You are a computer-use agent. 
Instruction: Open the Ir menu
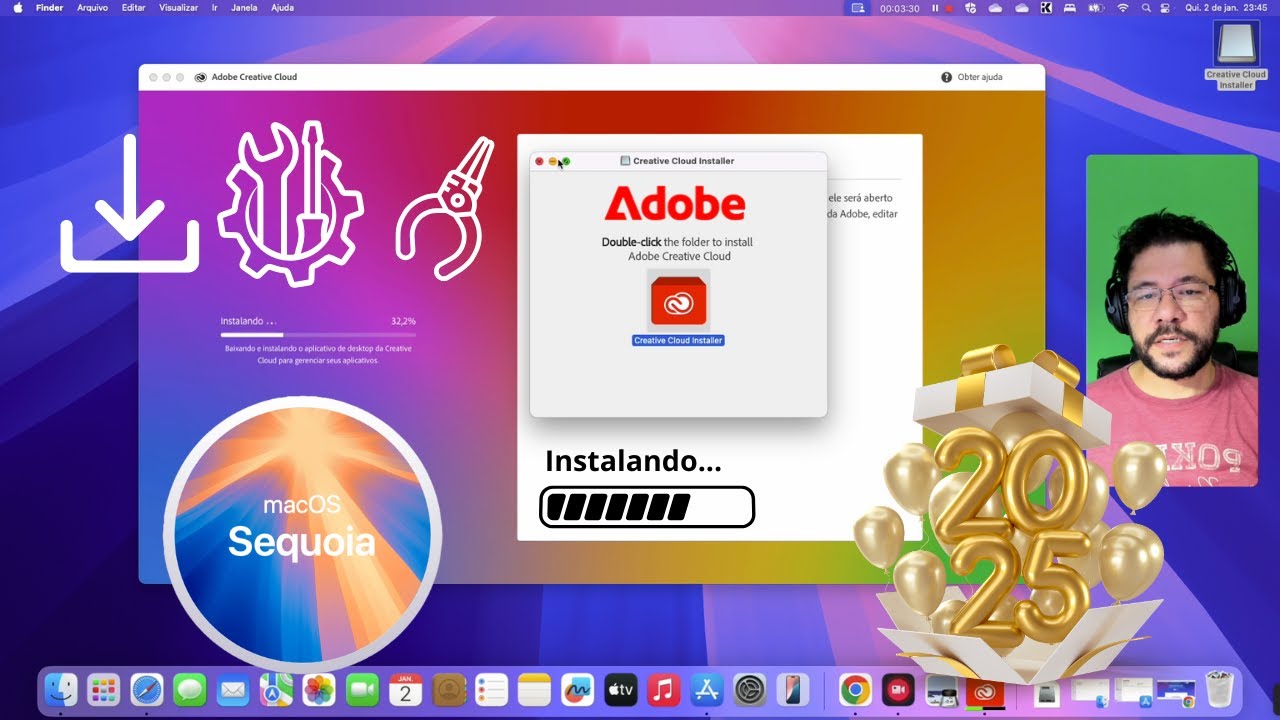point(214,7)
